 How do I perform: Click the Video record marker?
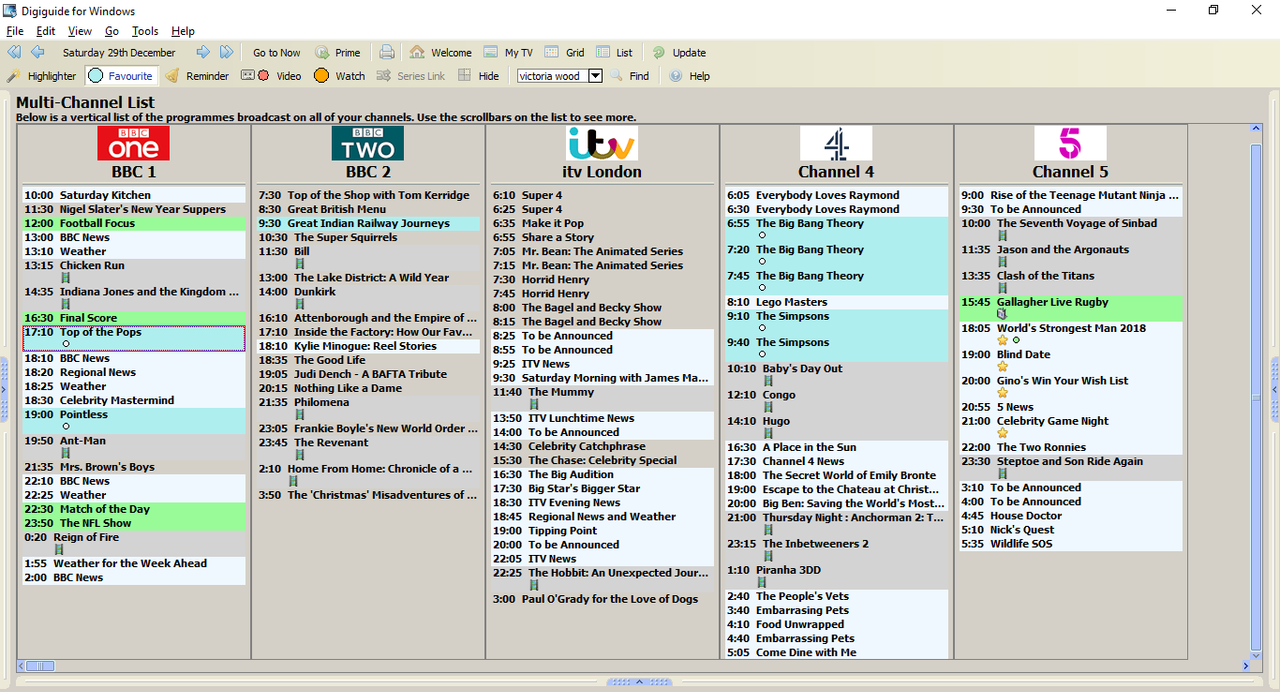[271, 76]
